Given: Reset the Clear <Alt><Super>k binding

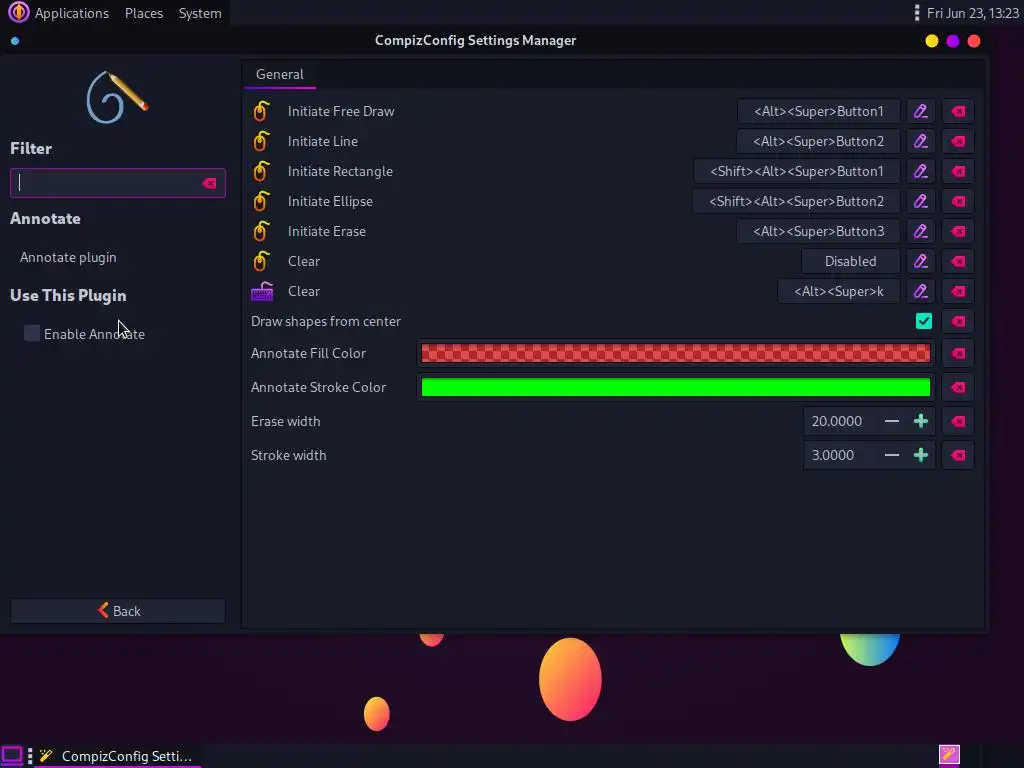Looking at the screenshot, I should click(958, 291).
